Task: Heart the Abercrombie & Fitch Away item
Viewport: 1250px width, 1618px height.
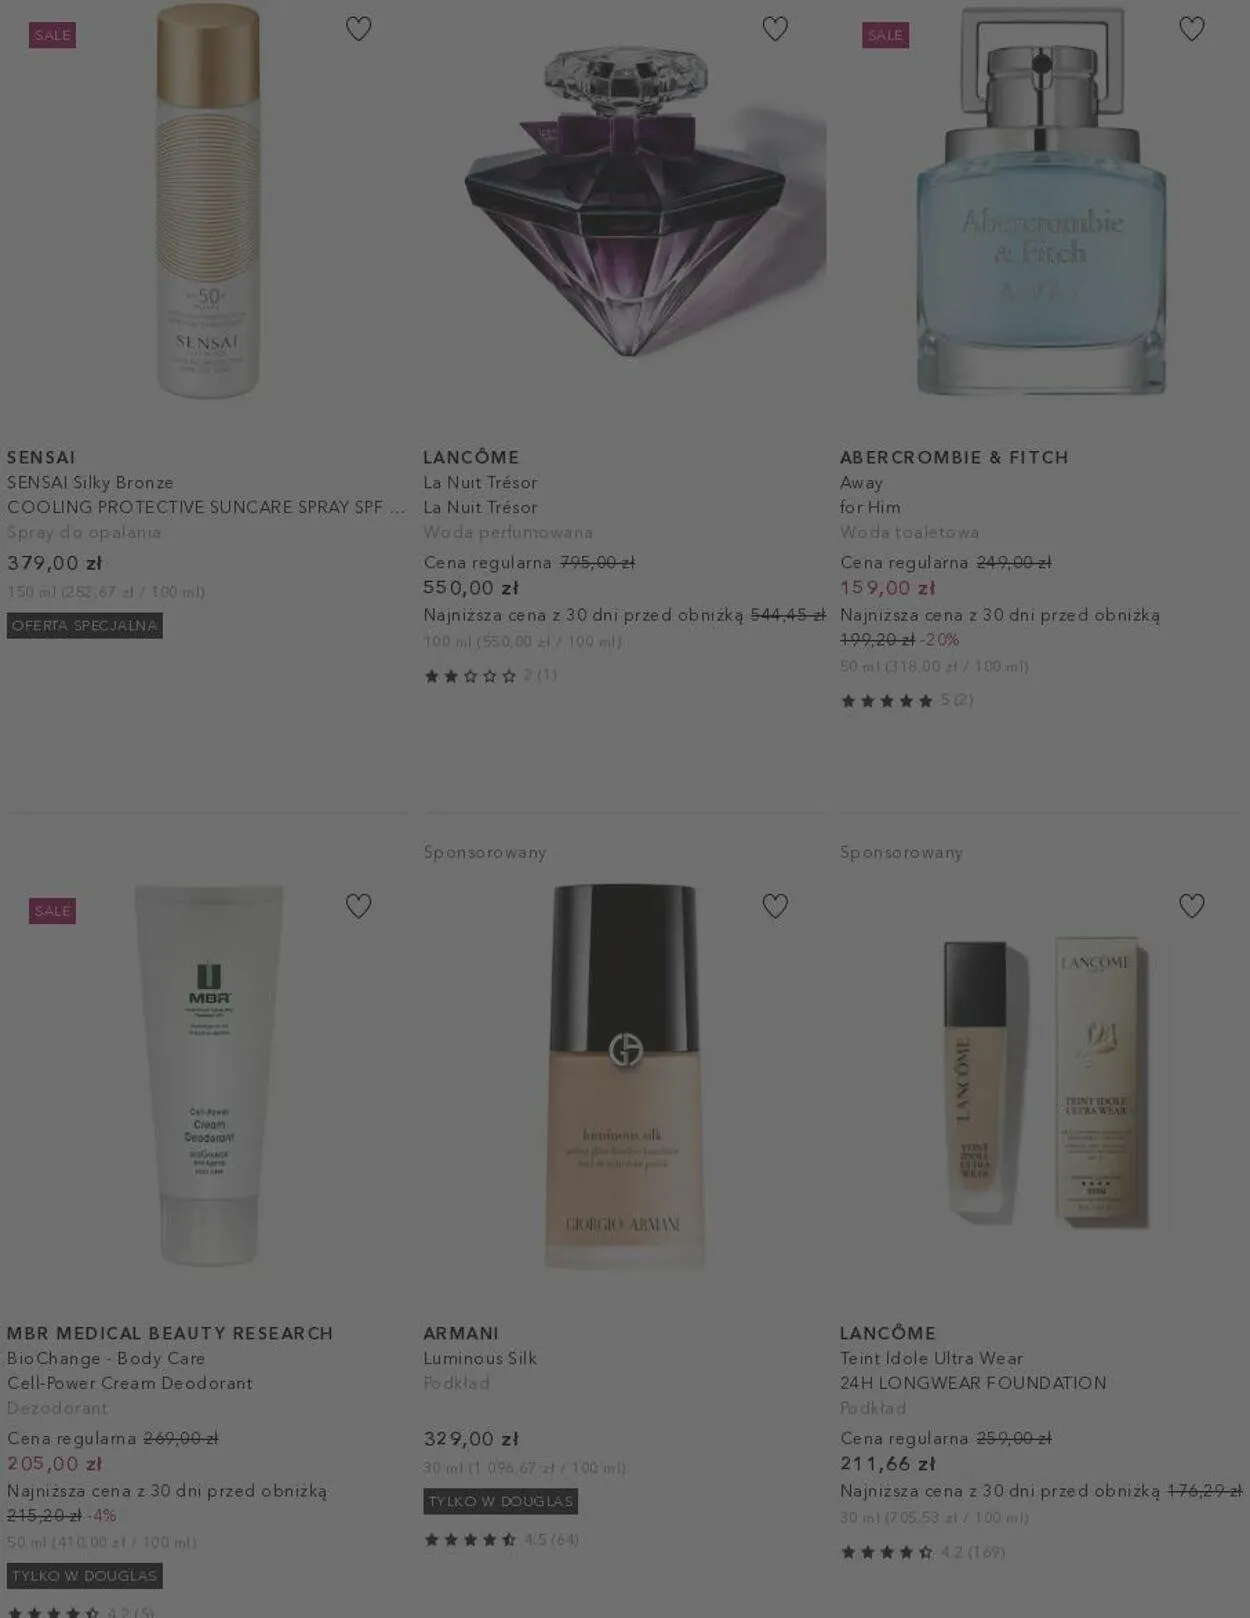Action: (x=1191, y=29)
